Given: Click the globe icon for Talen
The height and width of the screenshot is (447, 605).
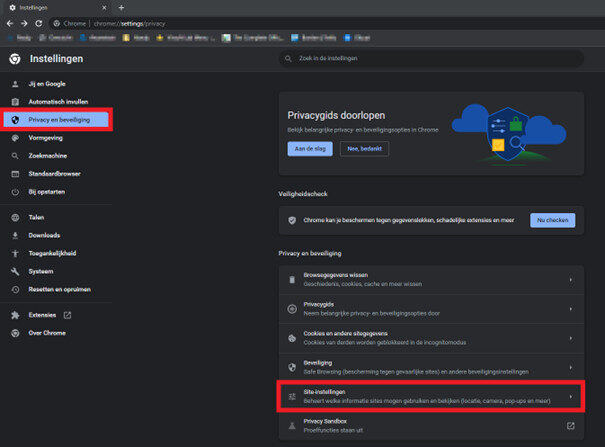Looking at the screenshot, I should tap(15, 218).
